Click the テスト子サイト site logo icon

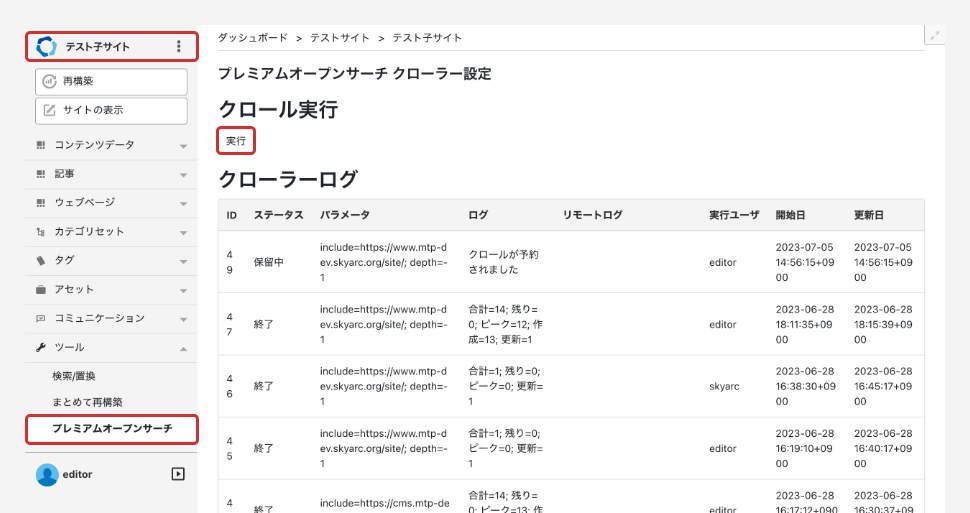coord(46,46)
